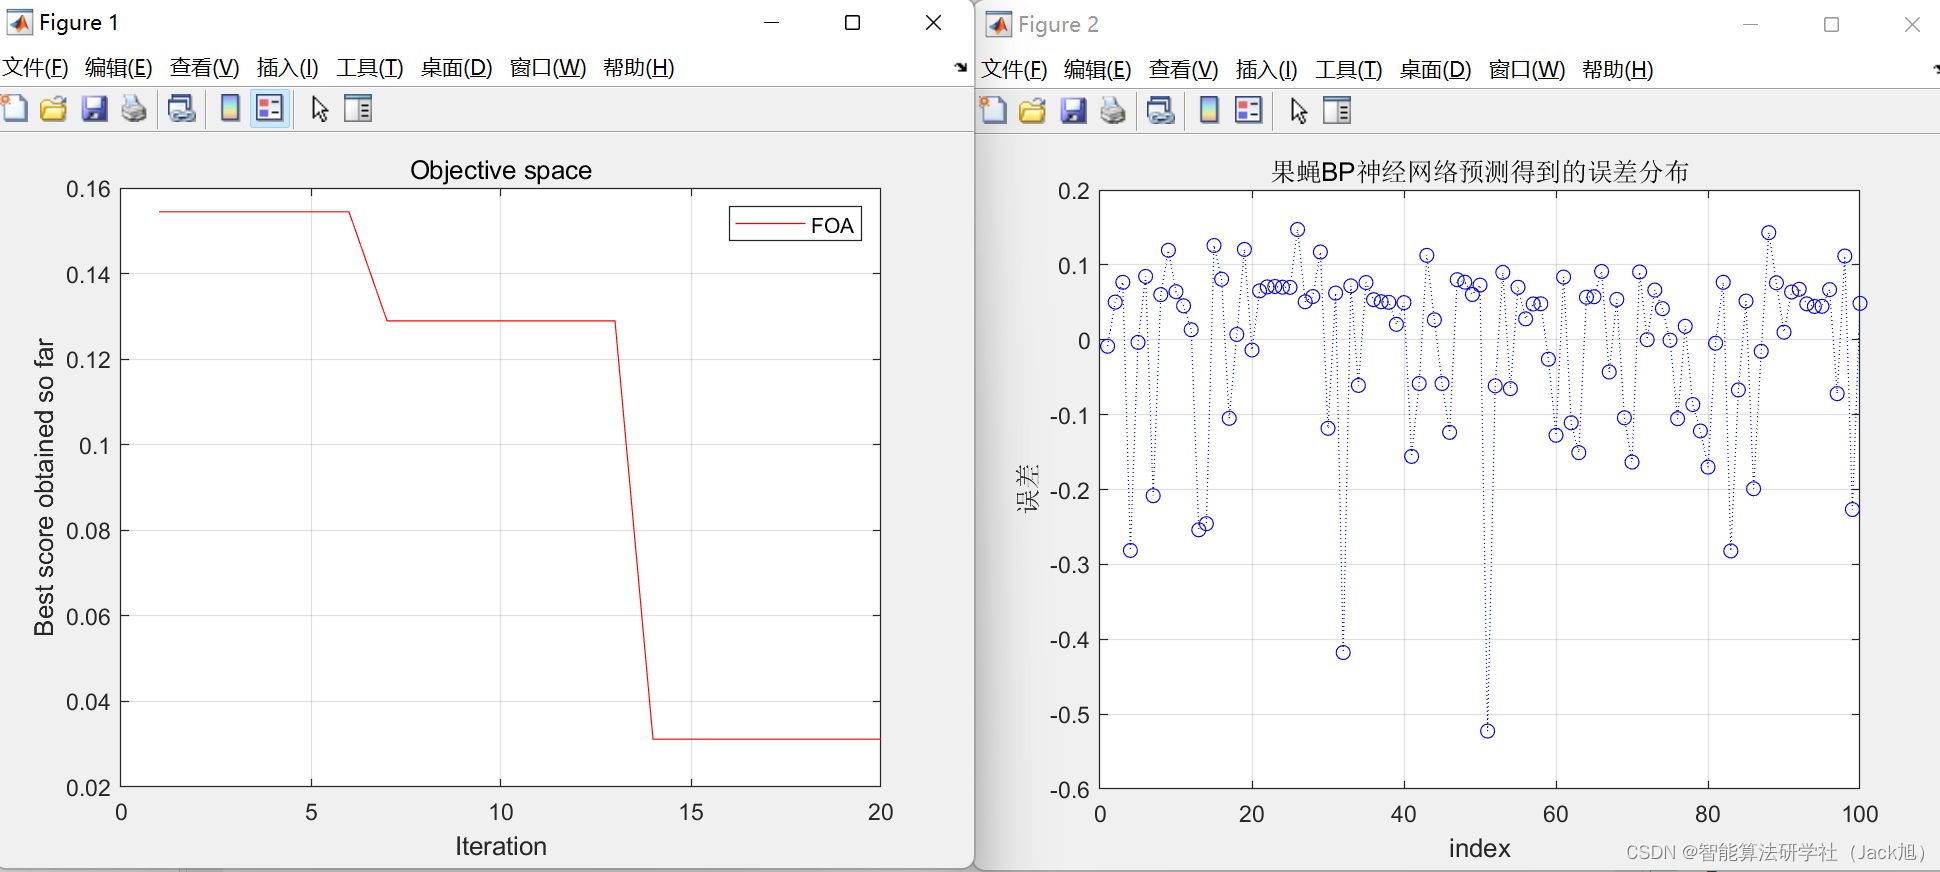Save figure icon in Figure 1 toolbar
Image resolution: width=1940 pixels, height=872 pixels.
[94, 108]
